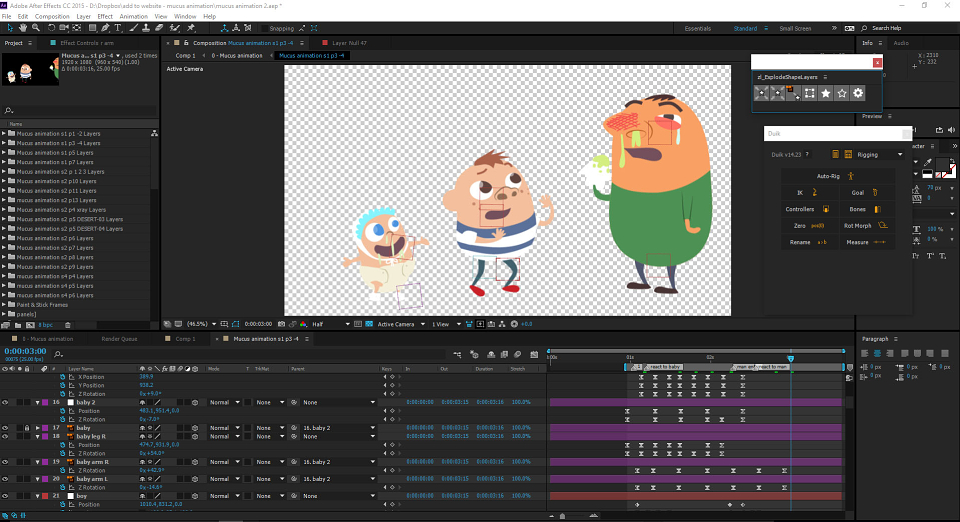This screenshot has height=522, width=960.
Task: Expand Mucus animation s2 p10 Layers folder
Action: tap(4, 181)
